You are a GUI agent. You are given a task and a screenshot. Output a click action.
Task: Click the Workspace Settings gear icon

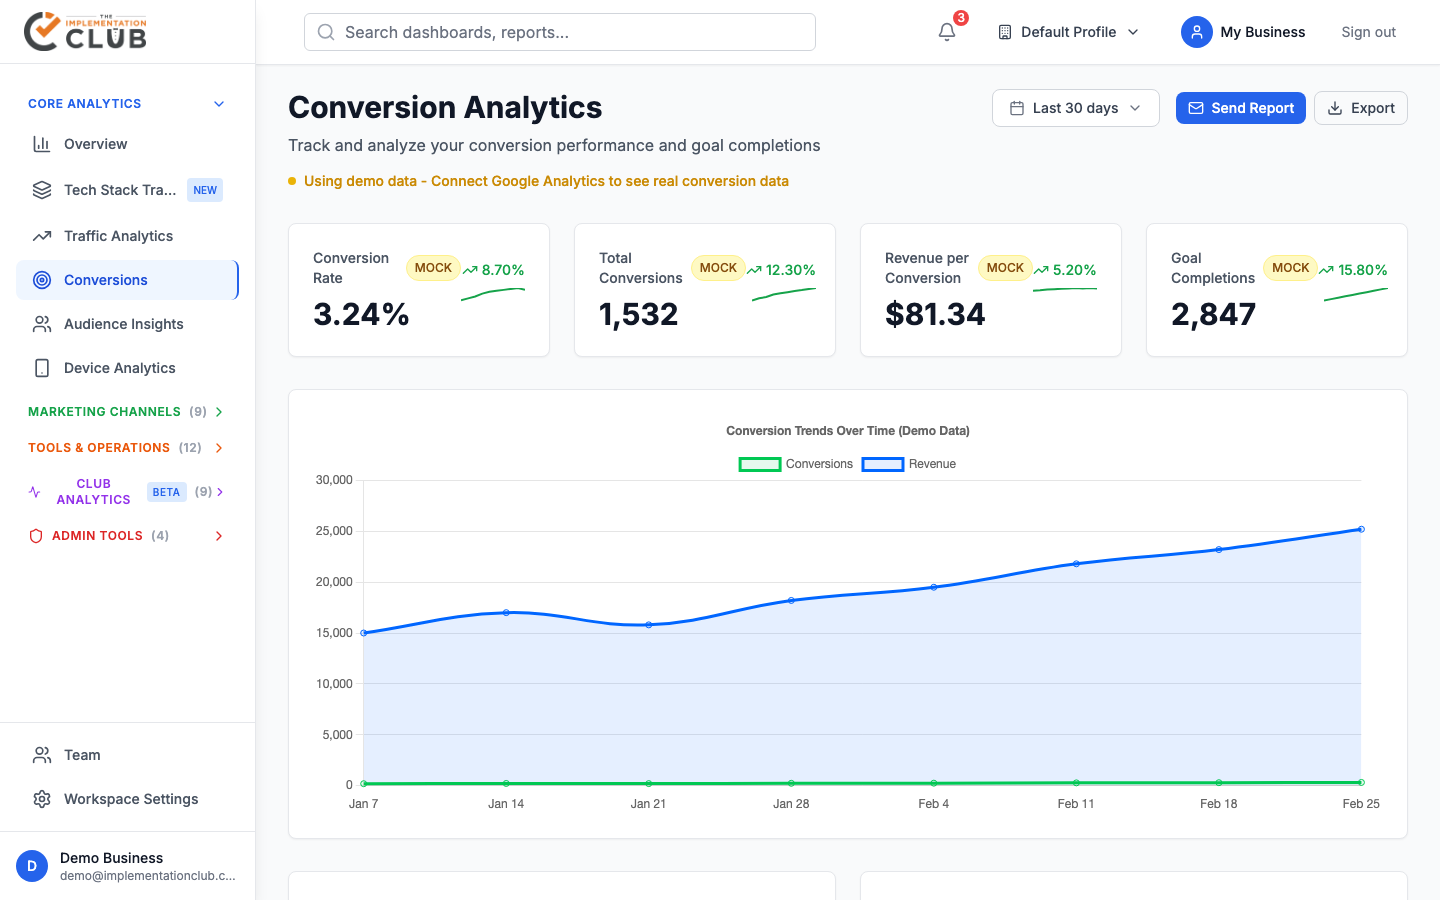tap(42, 799)
